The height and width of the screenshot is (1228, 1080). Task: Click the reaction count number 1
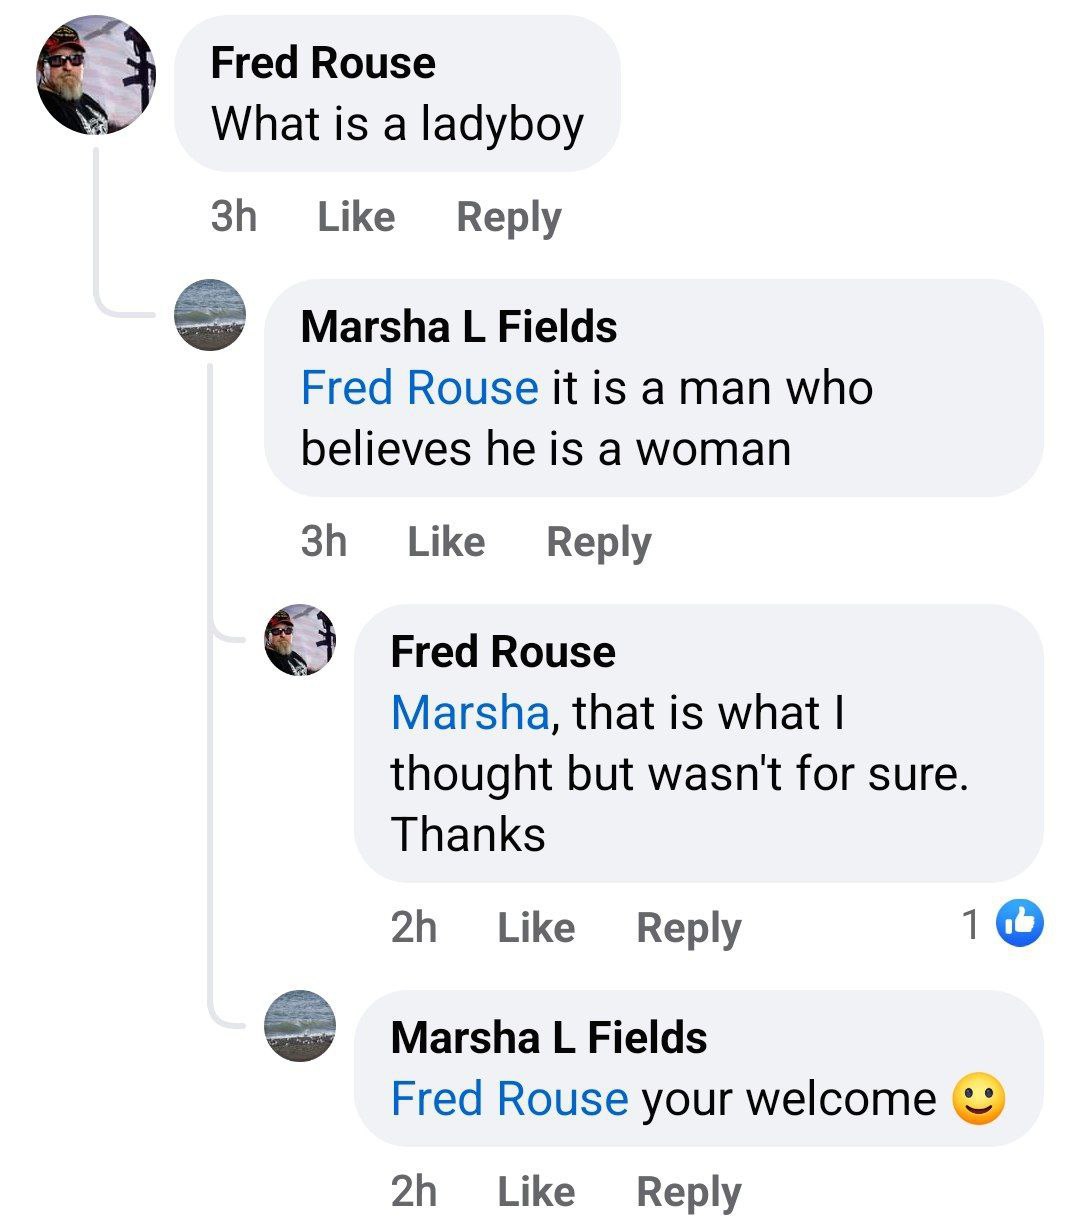coord(970,925)
